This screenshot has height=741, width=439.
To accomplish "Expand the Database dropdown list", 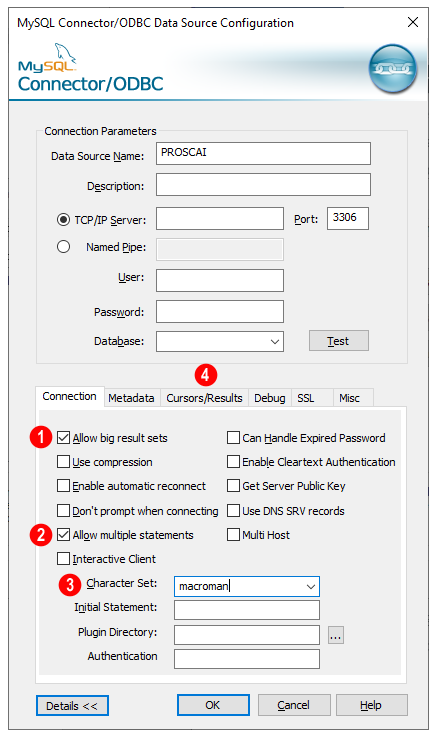I will (x=275, y=342).
